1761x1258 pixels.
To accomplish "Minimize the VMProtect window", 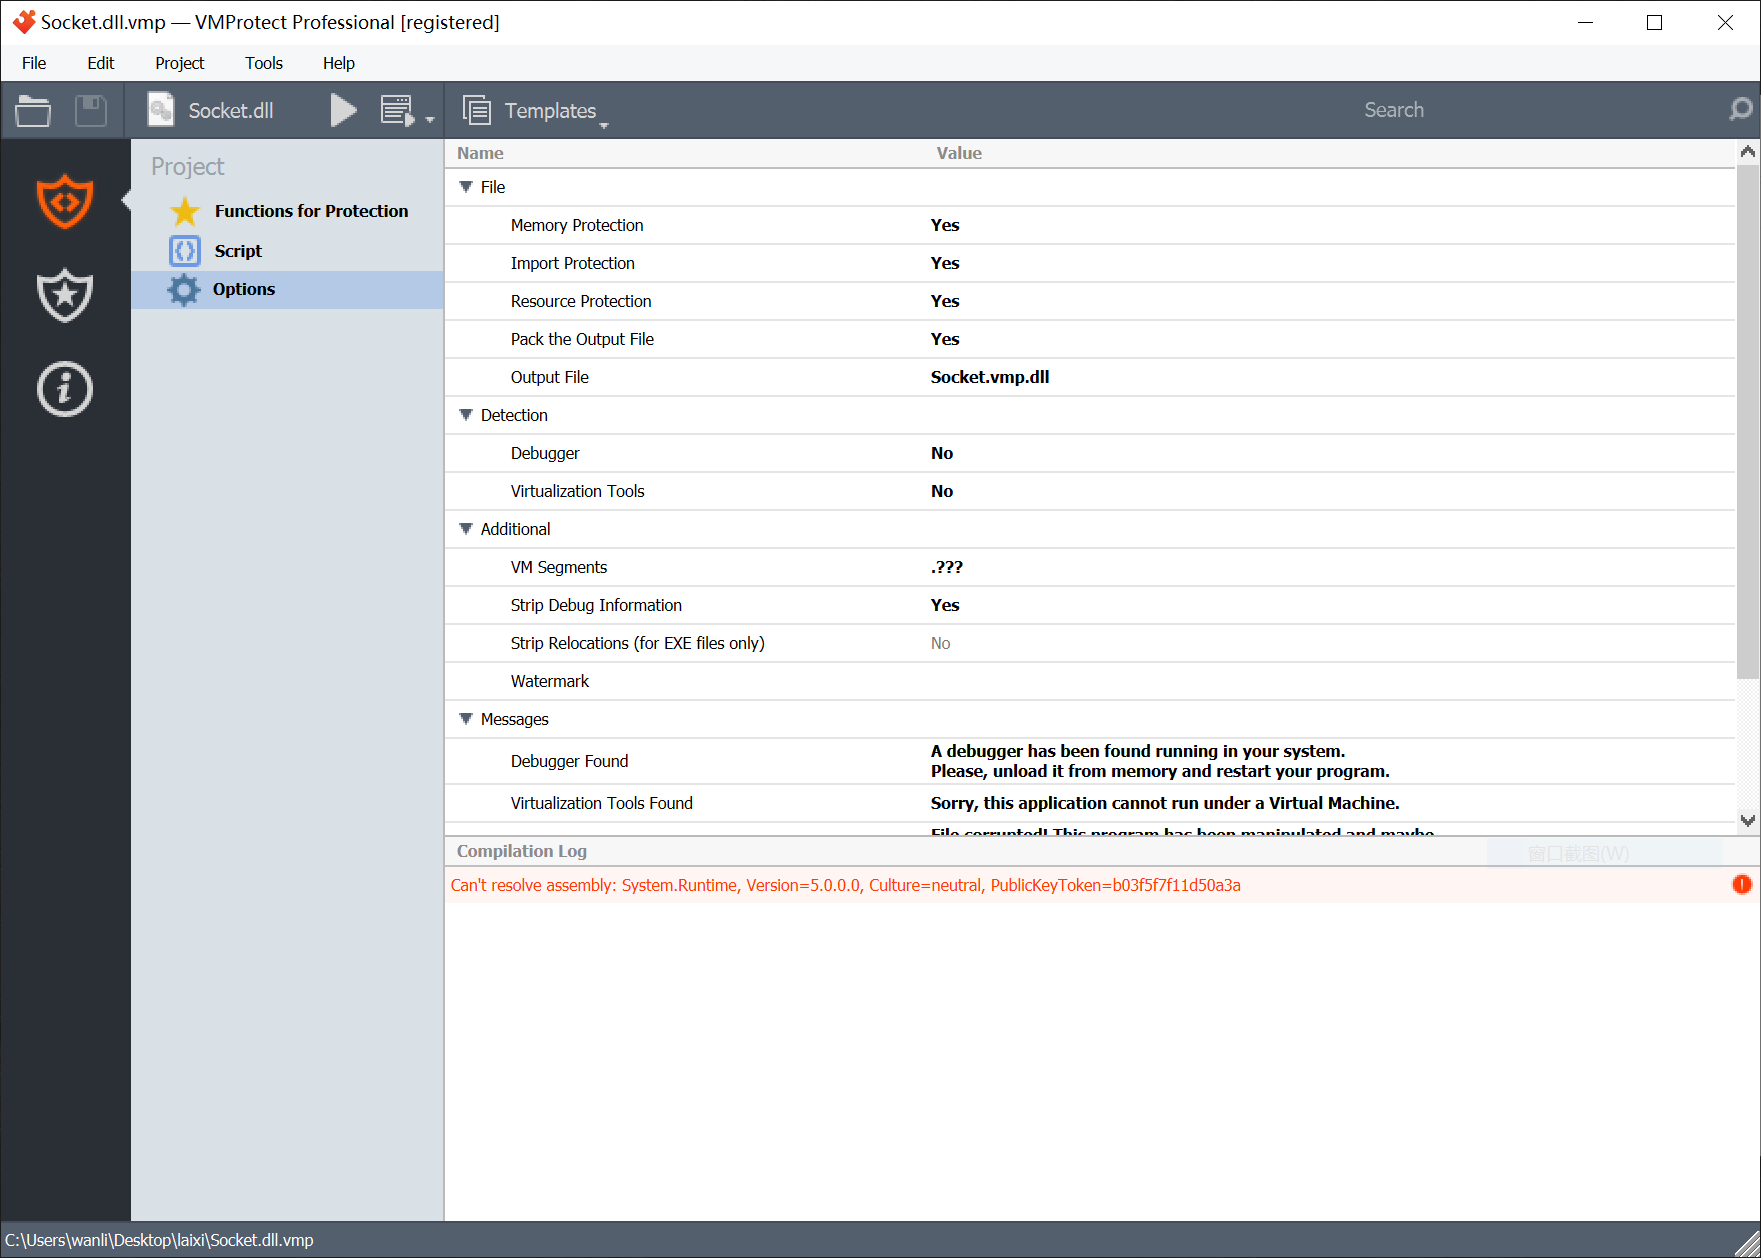I will (x=1585, y=22).
